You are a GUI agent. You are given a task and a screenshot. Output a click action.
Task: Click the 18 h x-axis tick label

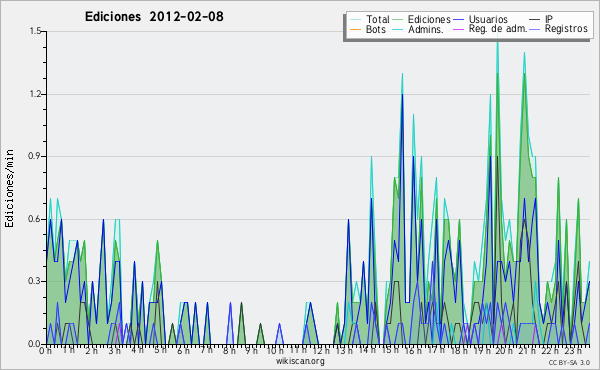click(x=459, y=350)
